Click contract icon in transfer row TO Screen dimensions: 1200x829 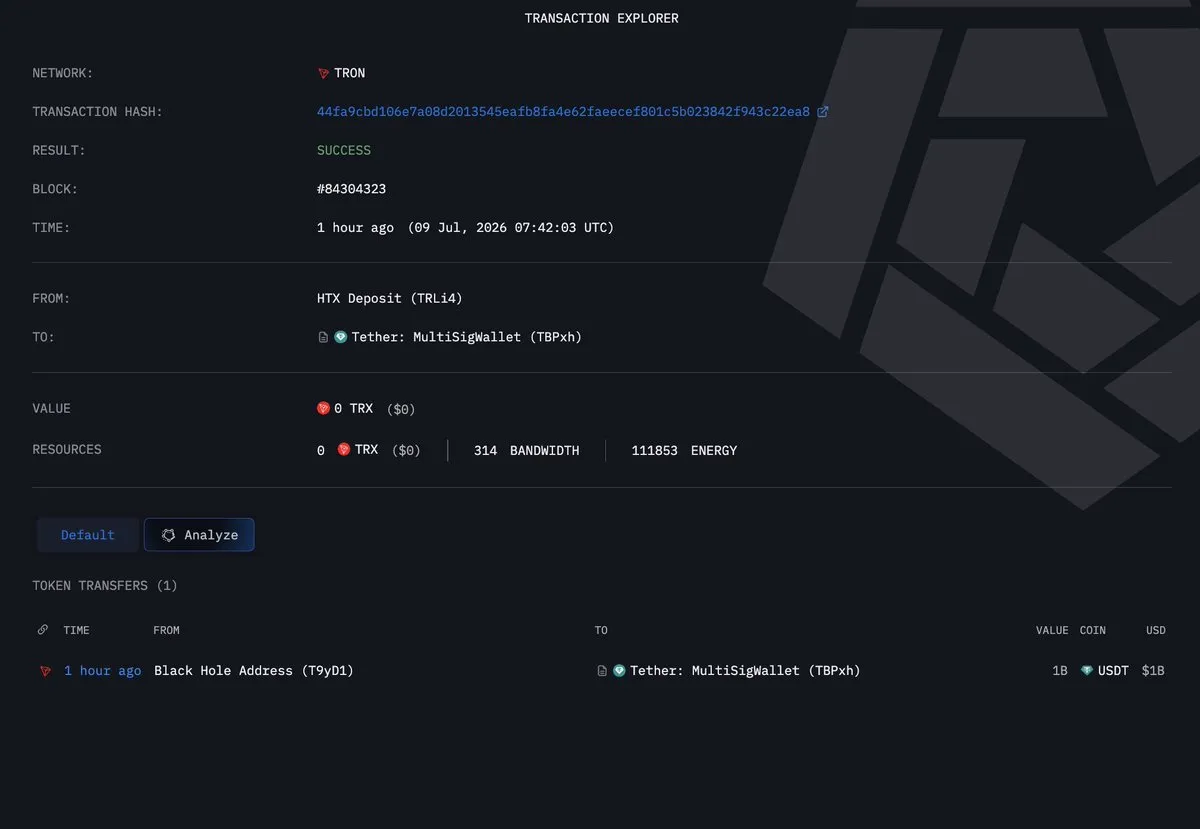click(x=602, y=671)
